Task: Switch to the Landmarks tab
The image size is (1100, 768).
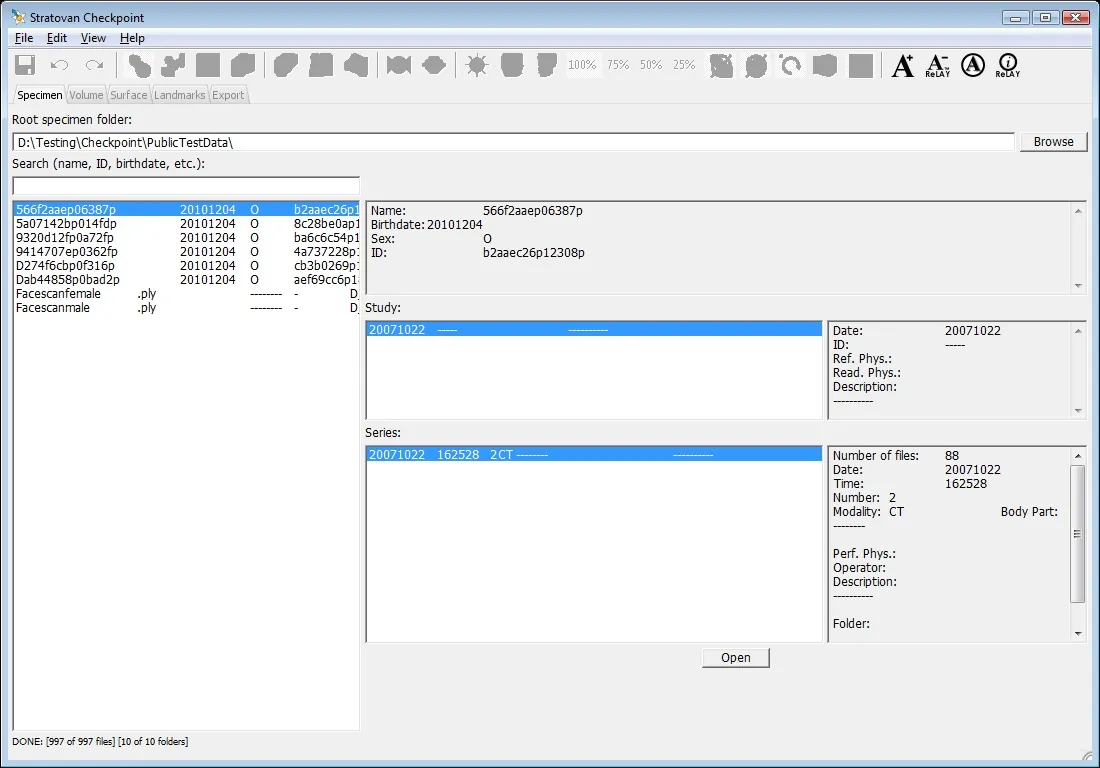Action: (x=180, y=95)
